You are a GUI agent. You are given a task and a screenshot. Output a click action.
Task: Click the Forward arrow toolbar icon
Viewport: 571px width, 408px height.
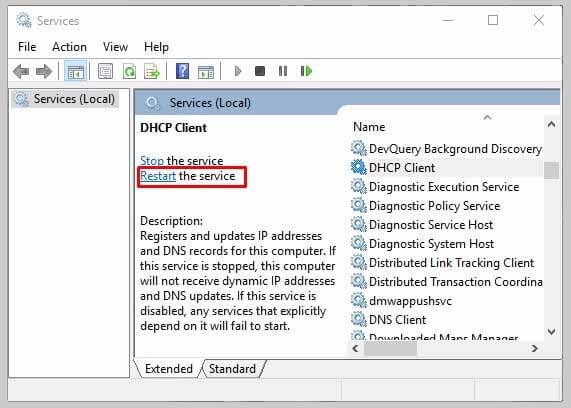44,71
